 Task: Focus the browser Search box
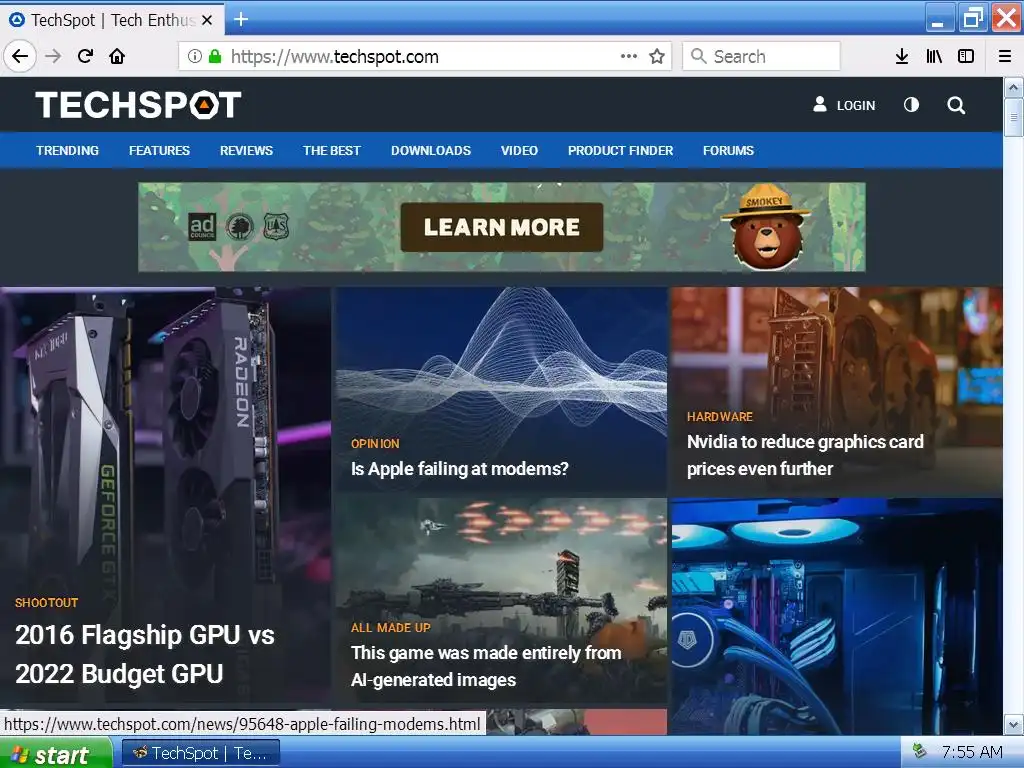[761, 56]
